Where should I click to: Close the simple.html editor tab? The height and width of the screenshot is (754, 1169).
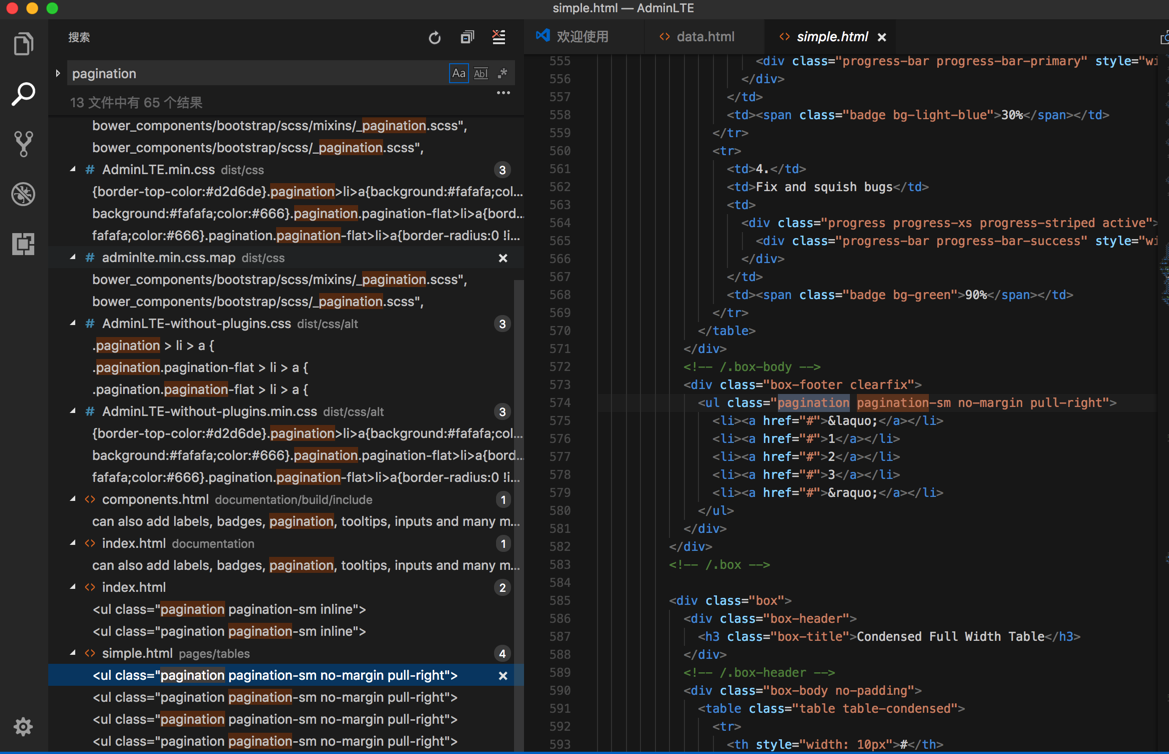[x=881, y=38]
